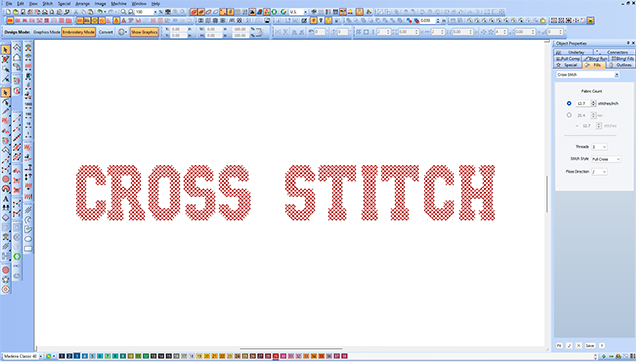Open the Stitch menu

[x=47, y=3]
